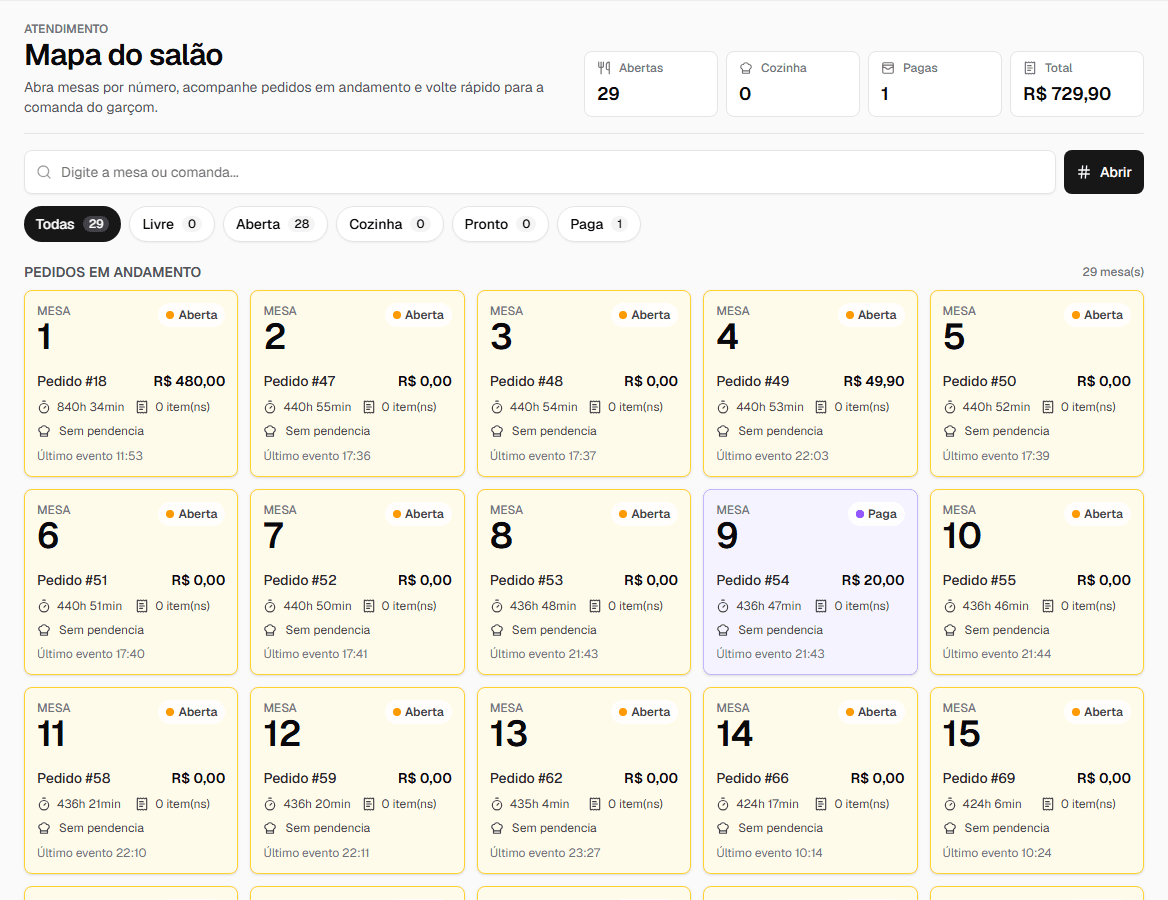Select the Pronto filter pill

pos(500,224)
